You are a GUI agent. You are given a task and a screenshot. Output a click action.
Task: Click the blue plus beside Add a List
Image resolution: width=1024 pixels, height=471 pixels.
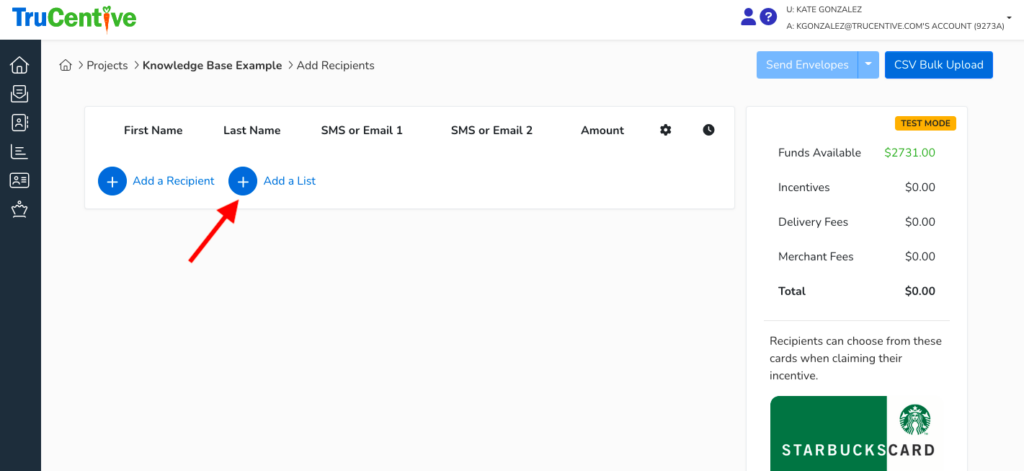[243, 181]
